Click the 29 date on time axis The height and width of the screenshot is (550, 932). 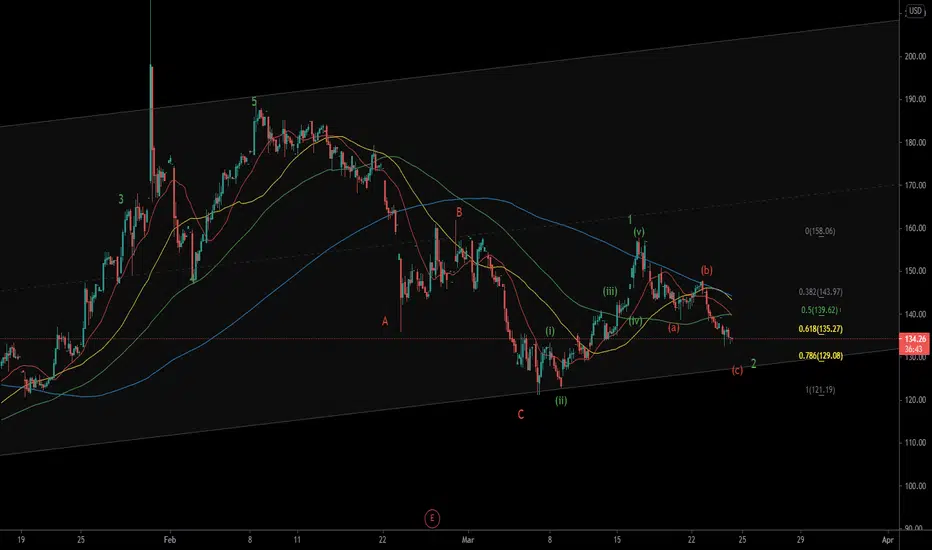point(801,540)
